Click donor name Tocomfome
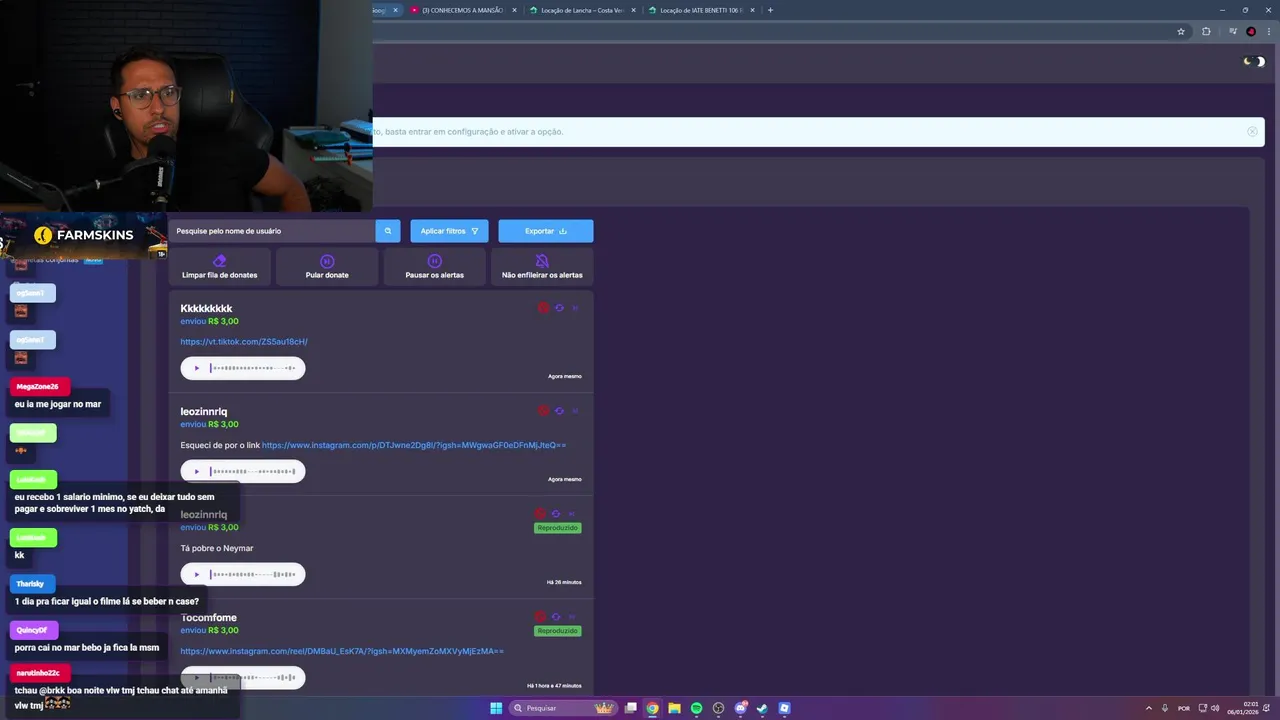This screenshot has width=1280, height=720. (209, 618)
